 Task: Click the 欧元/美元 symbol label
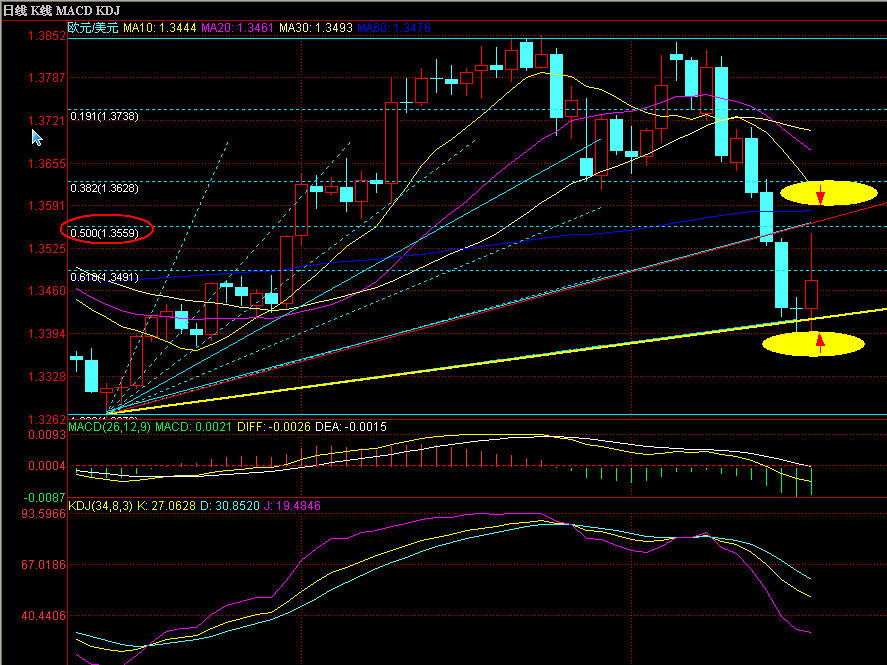pyautogui.click(x=93, y=28)
